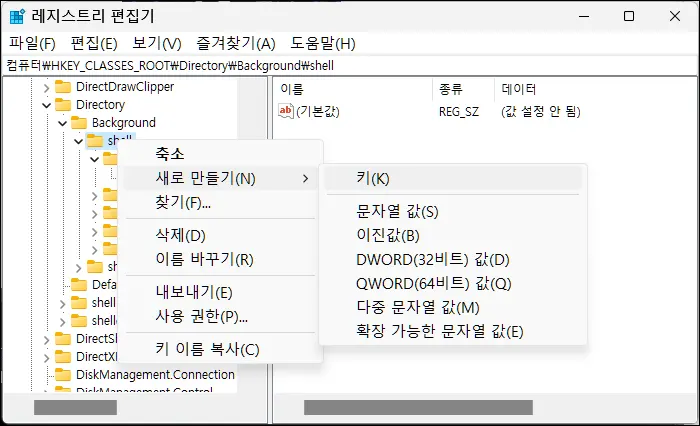Click the (값 설정 안 됨) data cell
Screen dimensions: 700x426
pyautogui.click(x=541, y=111)
